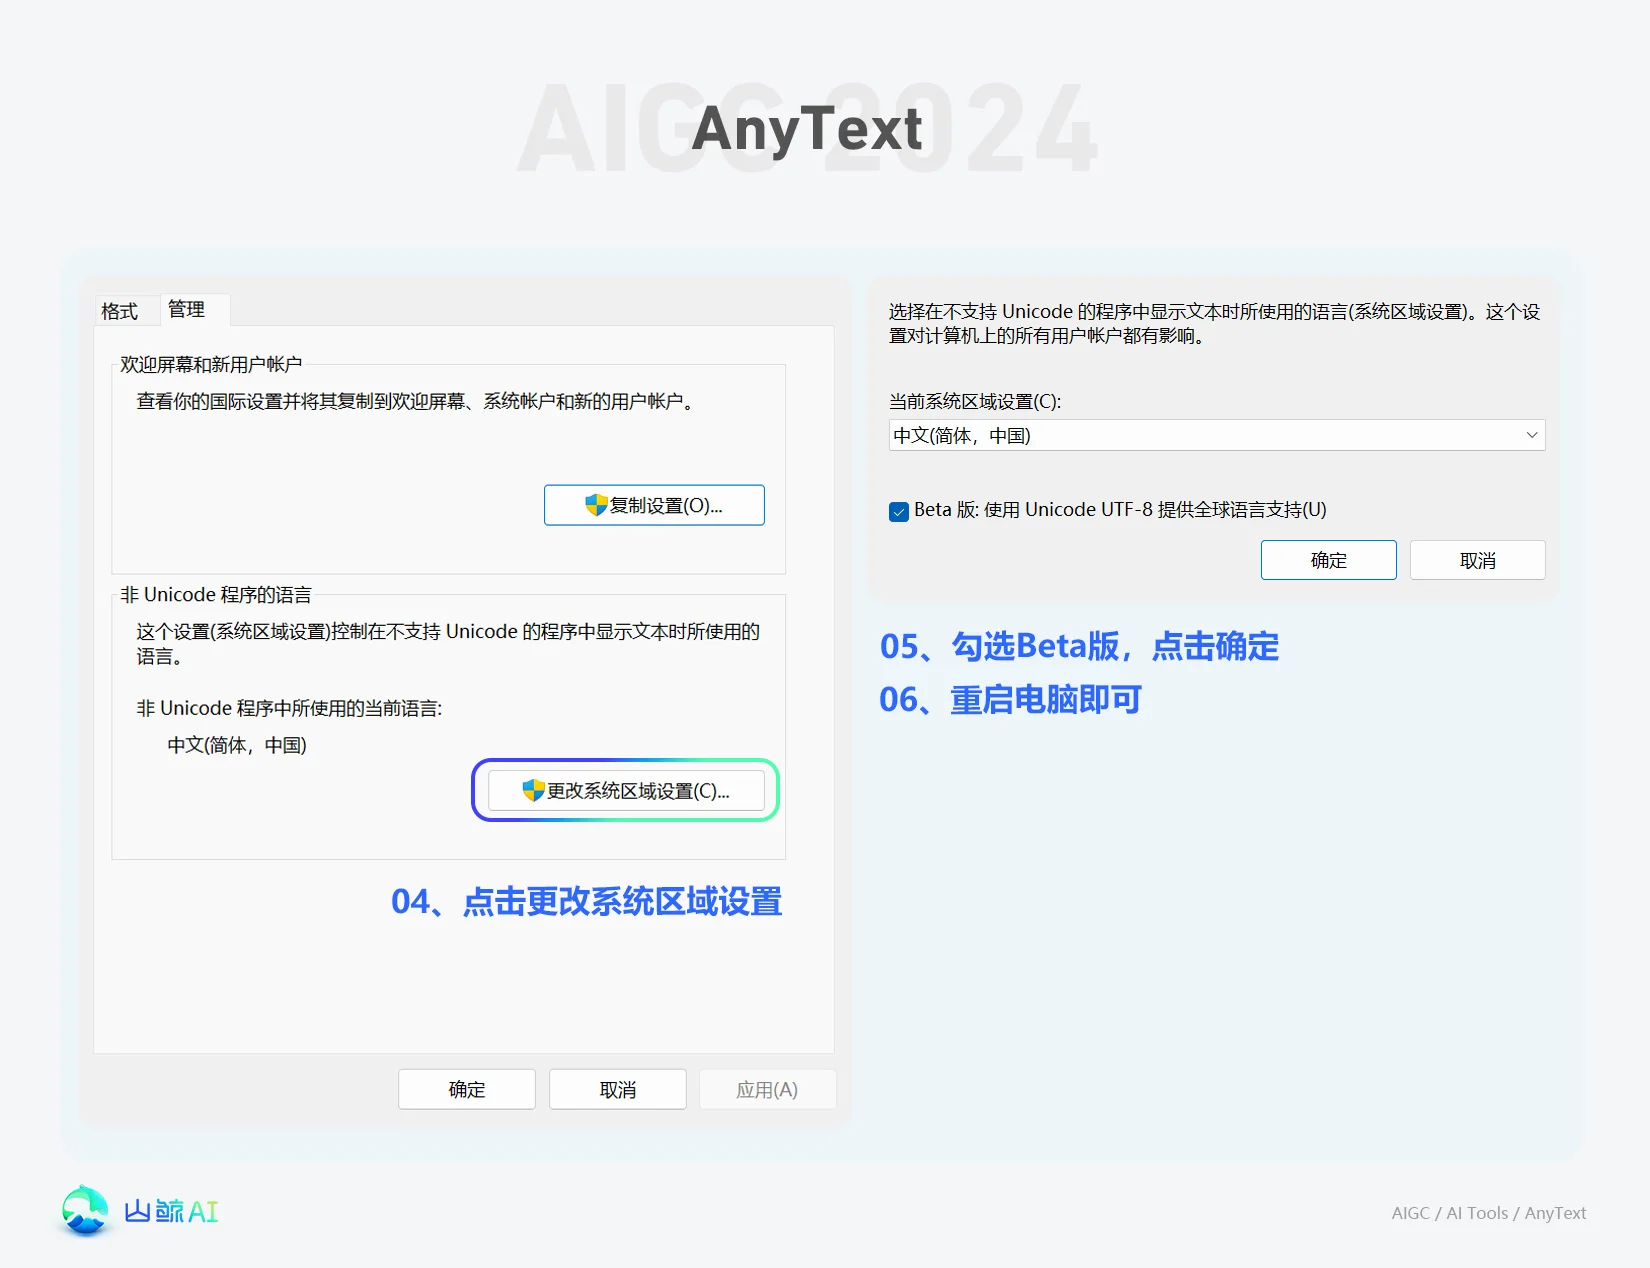This screenshot has height=1268, width=1650.
Task: Switch to the 格式 tab
Action: (120, 311)
